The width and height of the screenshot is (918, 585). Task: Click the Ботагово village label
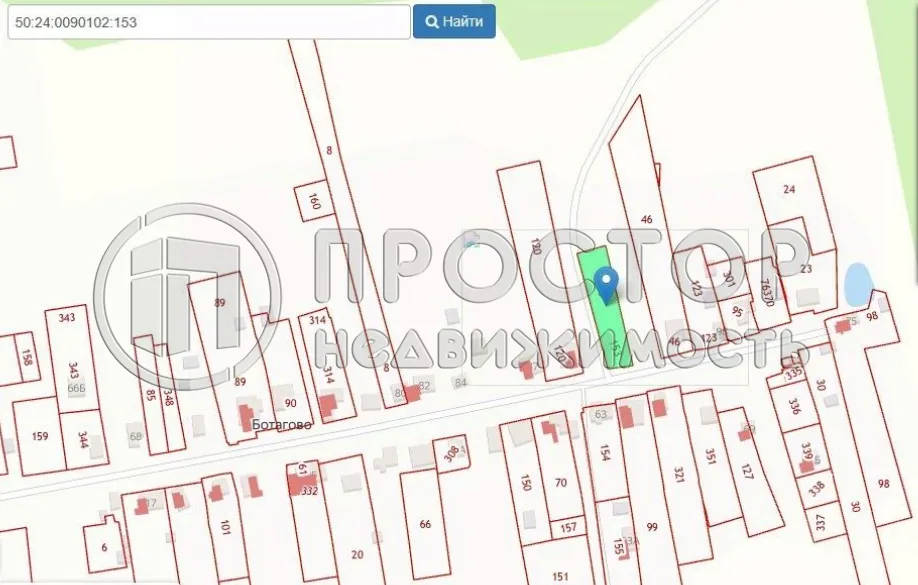282,424
